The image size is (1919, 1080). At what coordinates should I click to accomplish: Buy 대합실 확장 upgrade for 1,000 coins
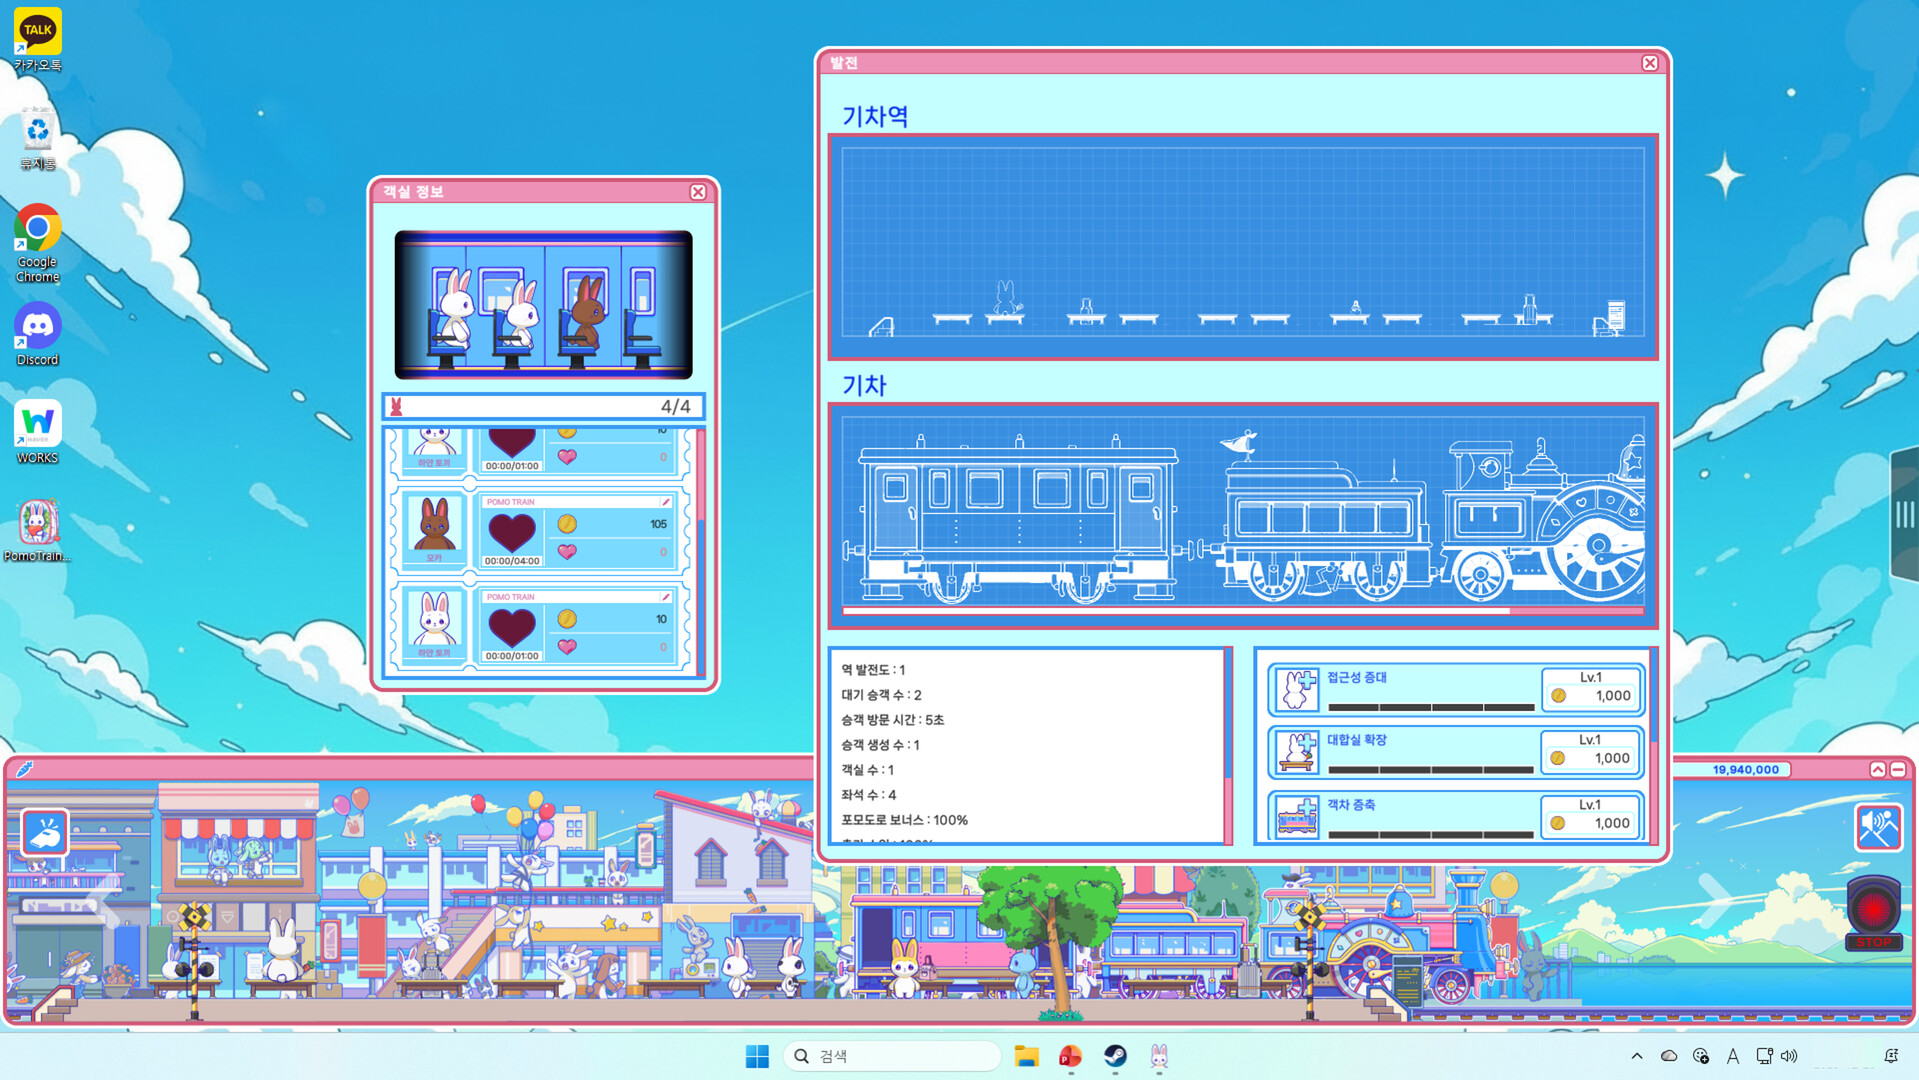[x=1591, y=752]
